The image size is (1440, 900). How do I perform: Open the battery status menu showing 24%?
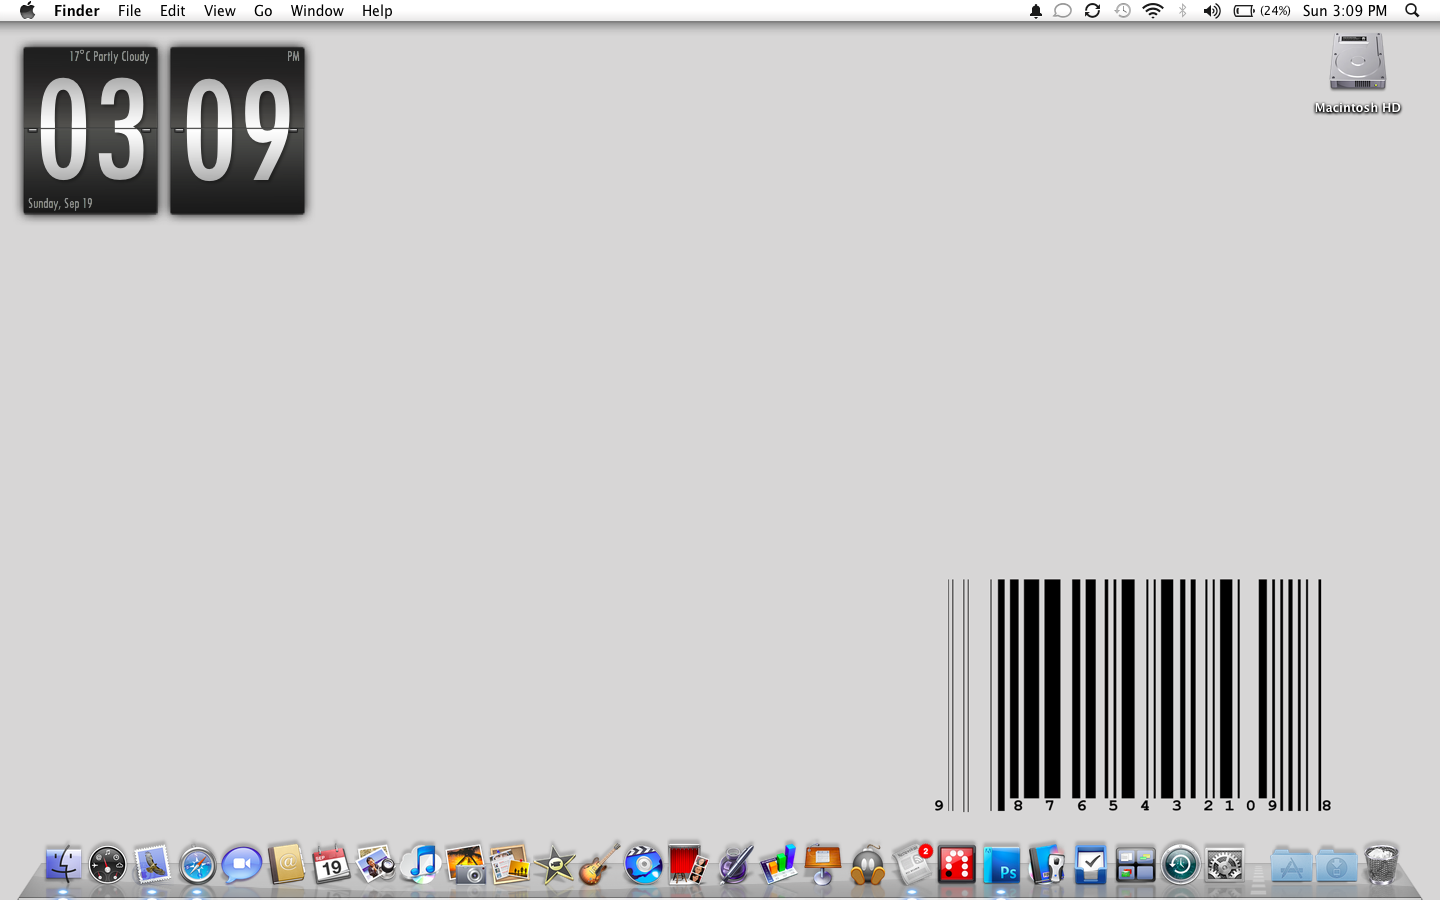(x=1262, y=11)
